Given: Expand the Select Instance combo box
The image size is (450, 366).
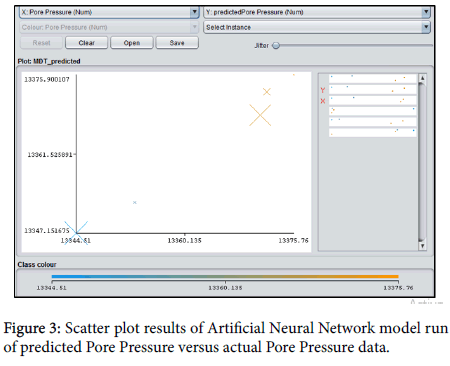Looking at the screenshot, I should coord(317,27).
